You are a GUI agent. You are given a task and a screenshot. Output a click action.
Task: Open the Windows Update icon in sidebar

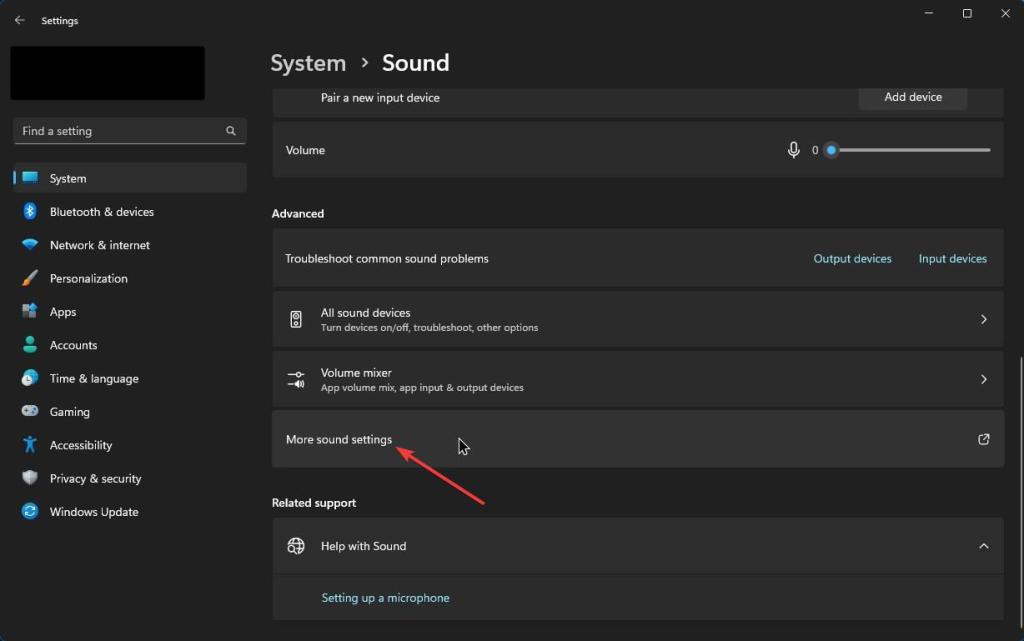pyautogui.click(x=29, y=511)
